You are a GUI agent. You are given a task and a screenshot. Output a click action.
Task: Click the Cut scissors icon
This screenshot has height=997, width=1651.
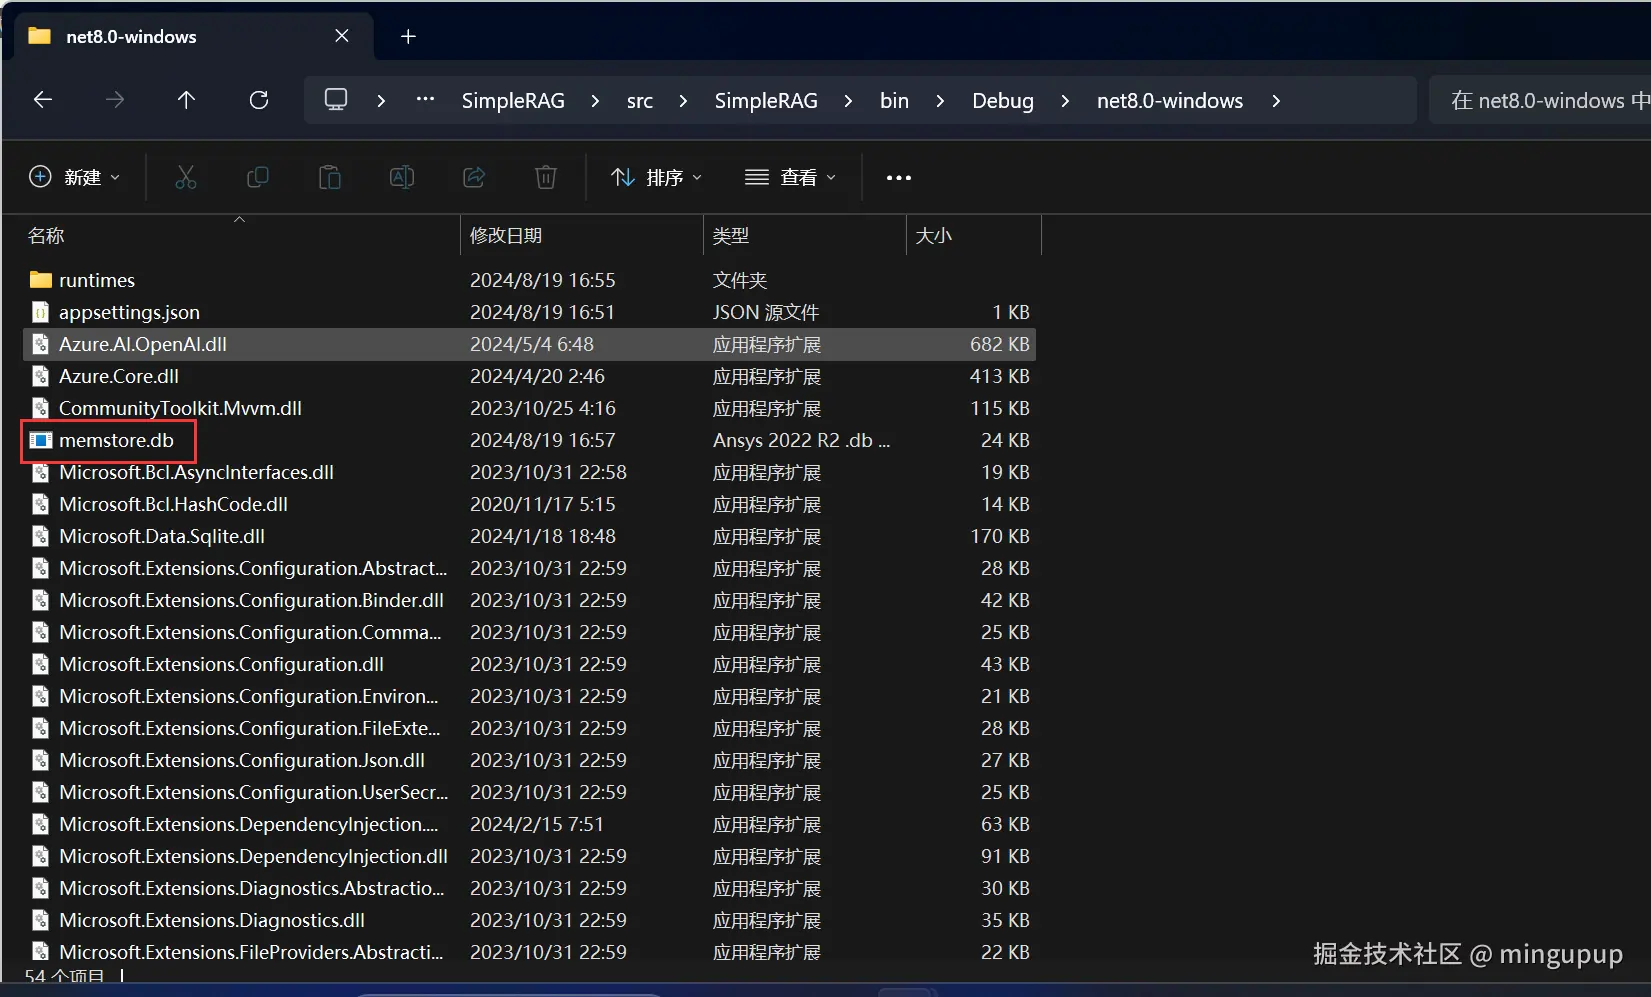[186, 177]
